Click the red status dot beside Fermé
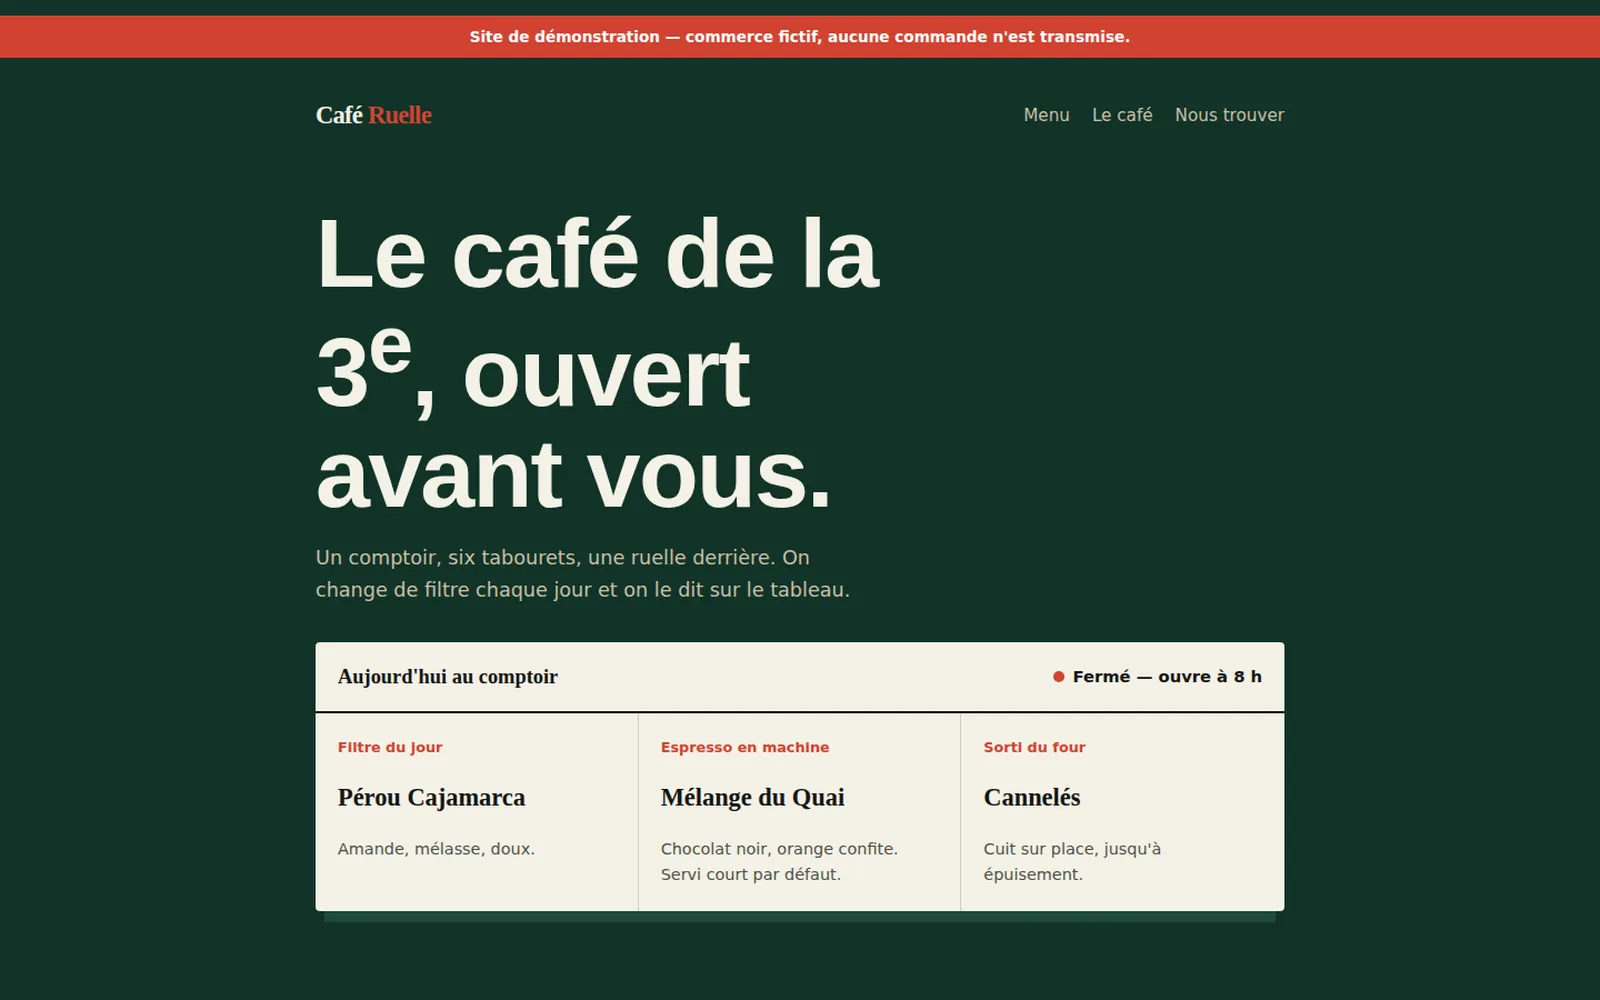The height and width of the screenshot is (1000, 1600). tap(1058, 677)
